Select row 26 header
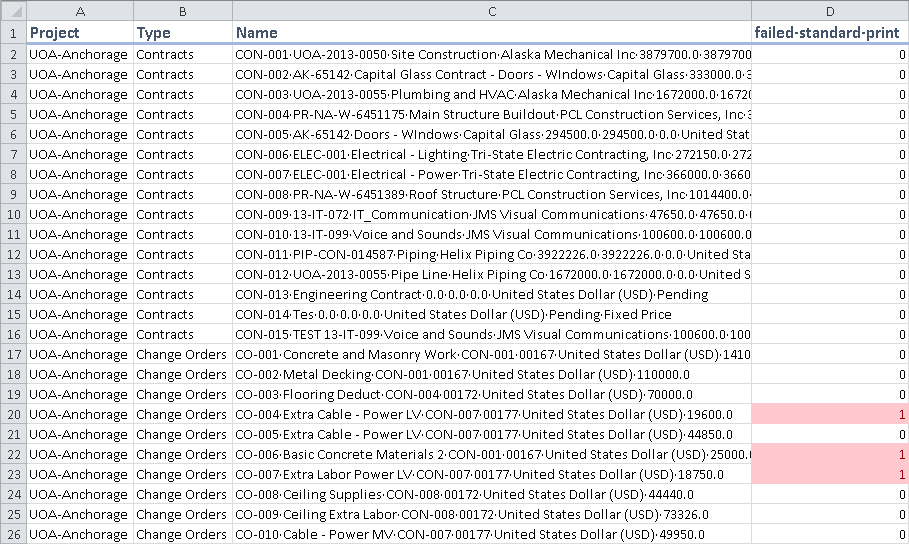 [13, 534]
